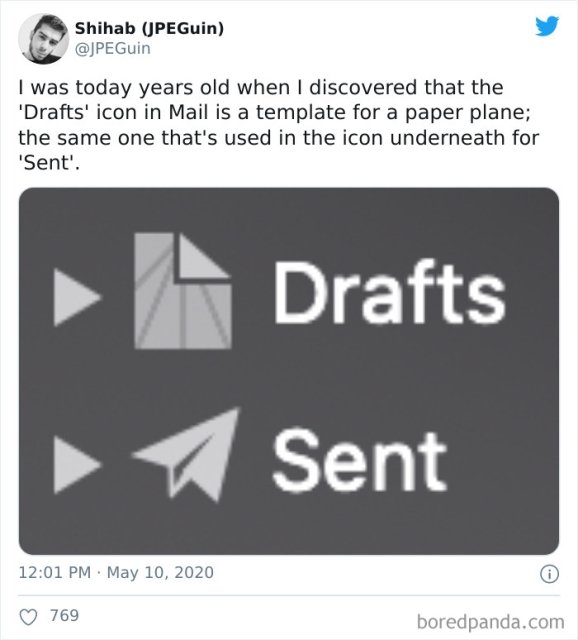This screenshot has width=578, height=640.
Task: Expand the Sent disclosure triangle
Action: [x=77, y=465]
